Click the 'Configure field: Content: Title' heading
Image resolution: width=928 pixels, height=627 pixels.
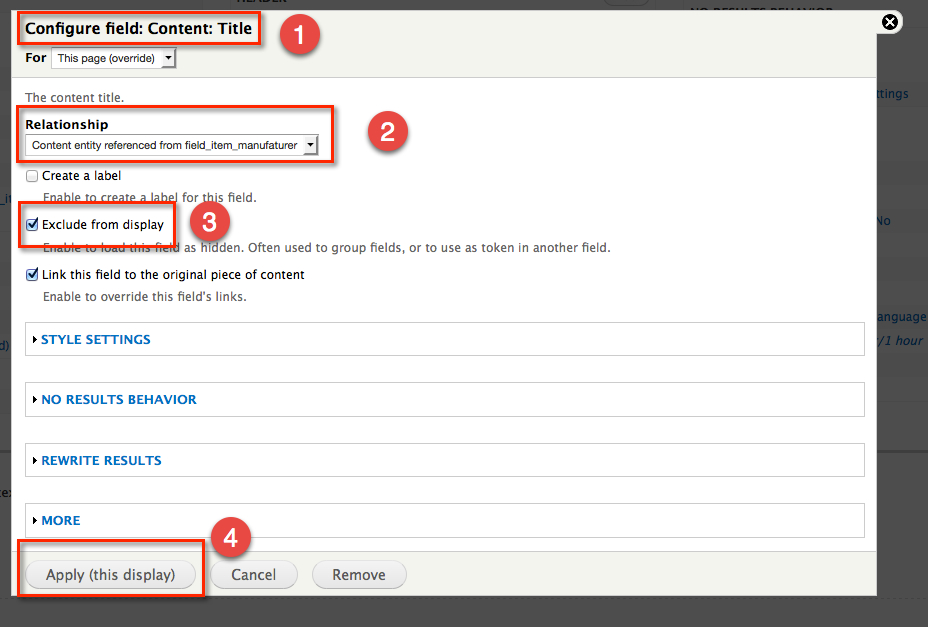coord(138,28)
